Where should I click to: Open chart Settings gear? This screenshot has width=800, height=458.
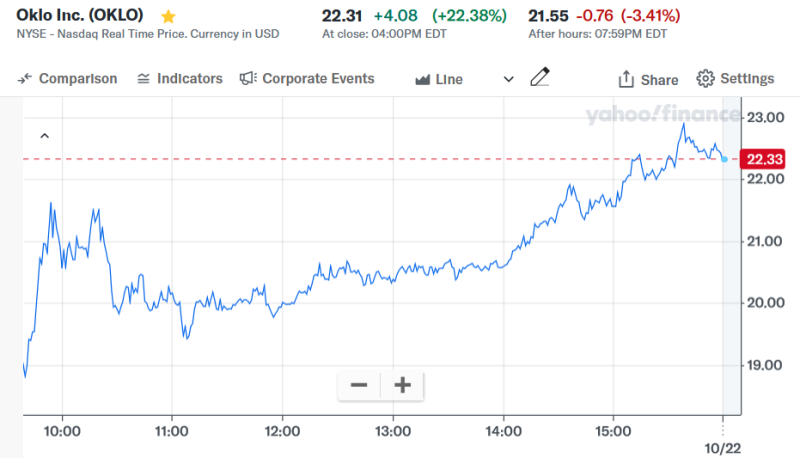point(705,78)
